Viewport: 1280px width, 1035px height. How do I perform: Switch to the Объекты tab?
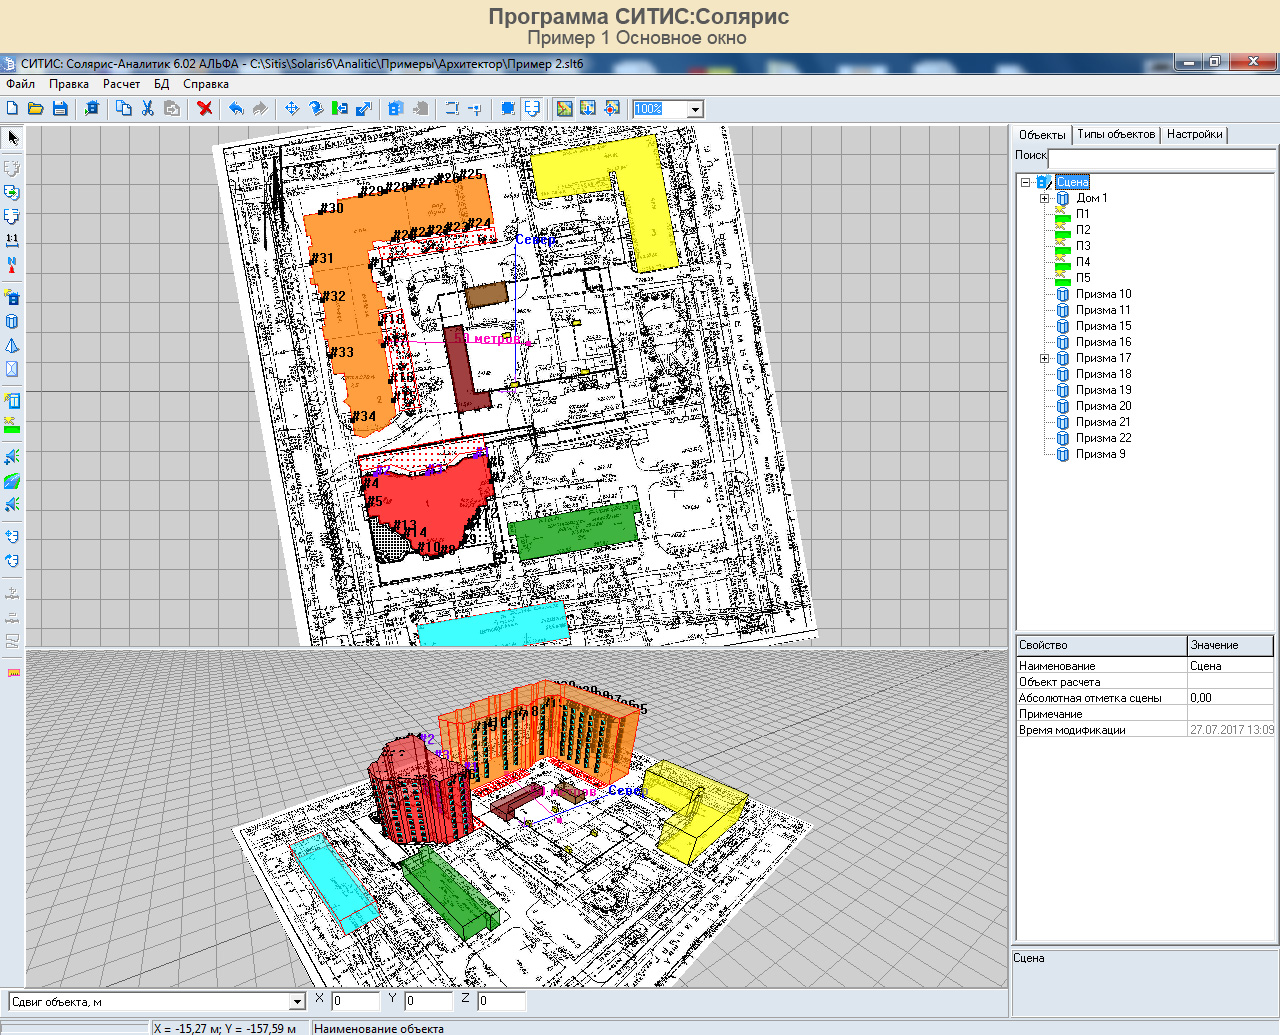(x=1042, y=134)
